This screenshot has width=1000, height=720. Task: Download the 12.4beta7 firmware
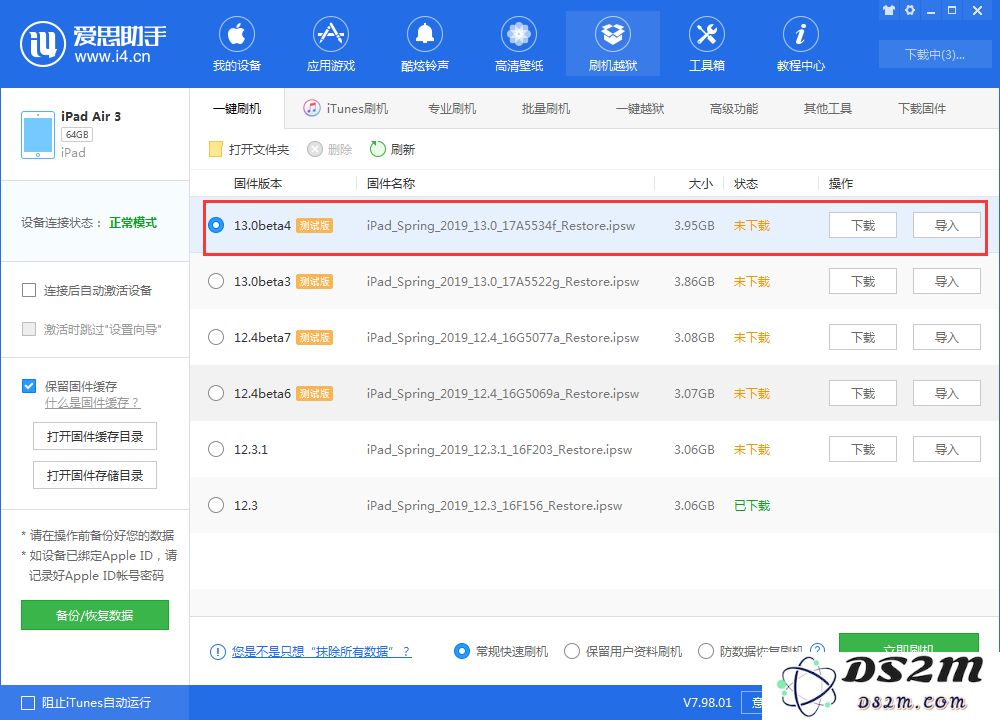tap(863, 337)
